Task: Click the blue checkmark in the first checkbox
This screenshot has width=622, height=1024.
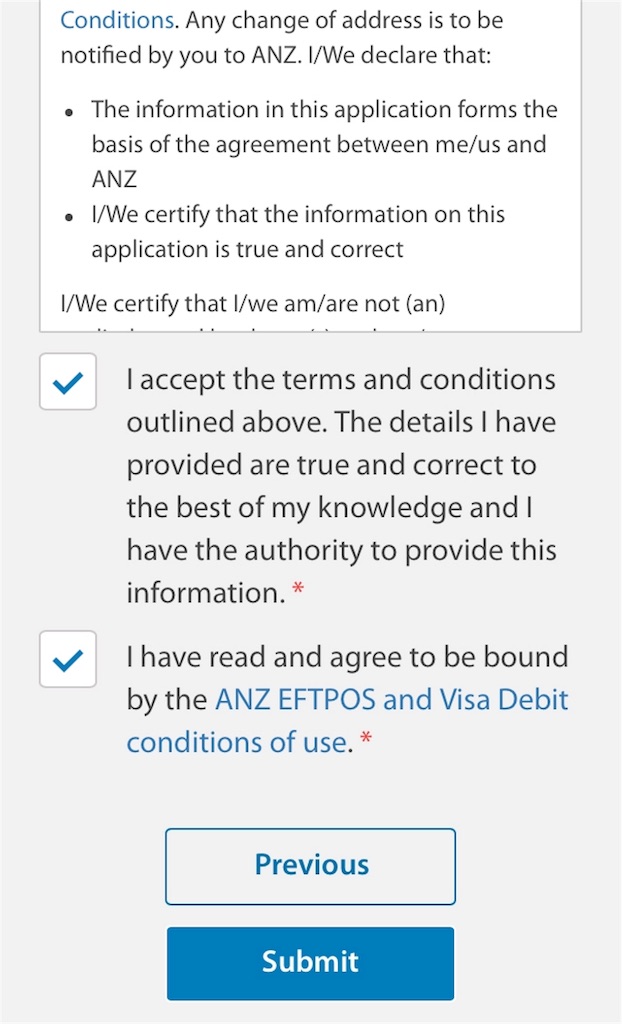Action: (x=68, y=383)
